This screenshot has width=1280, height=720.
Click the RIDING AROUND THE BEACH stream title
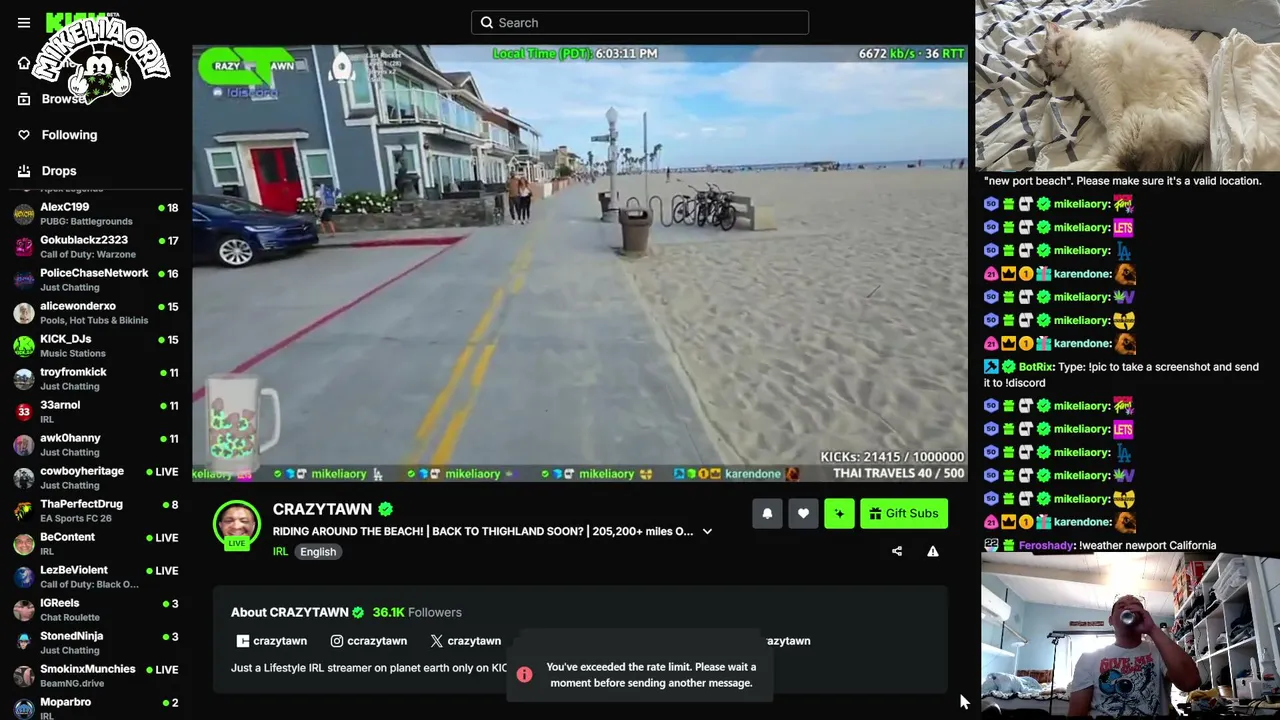[x=483, y=532]
